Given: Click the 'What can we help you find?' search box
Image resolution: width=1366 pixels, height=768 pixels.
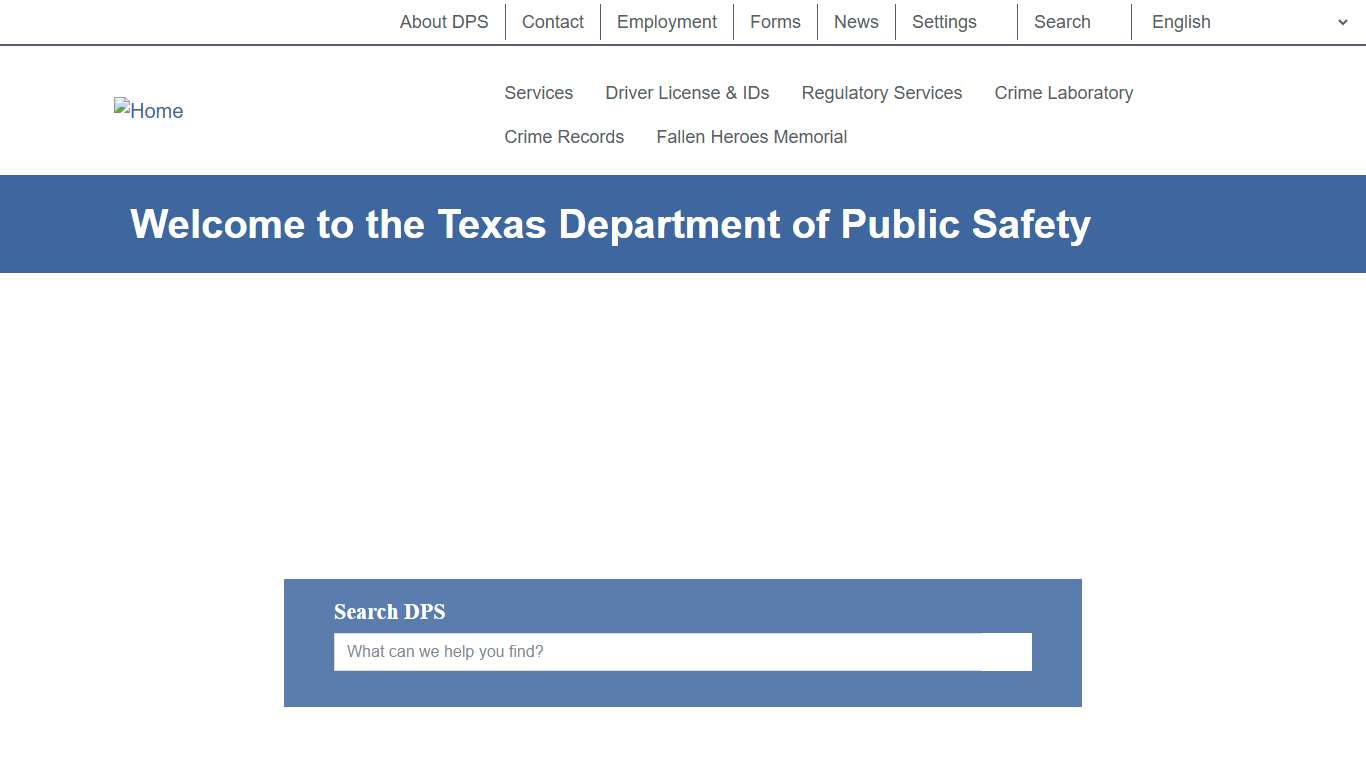Looking at the screenshot, I should tap(682, 651).
